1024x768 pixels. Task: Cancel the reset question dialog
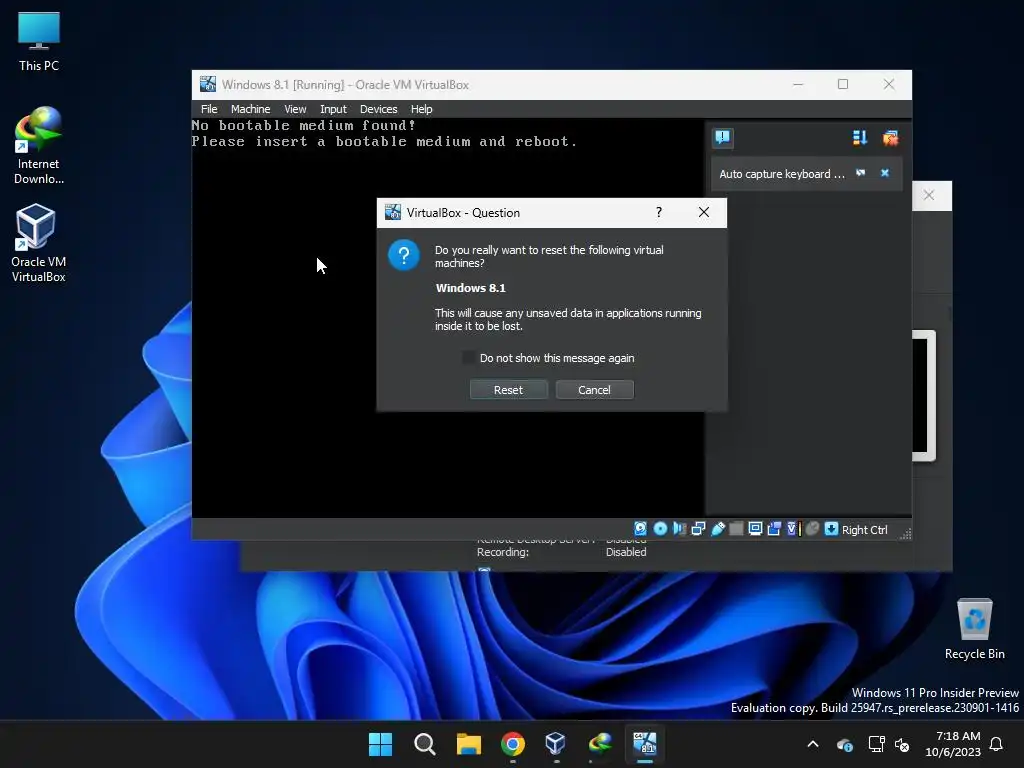[x=594, y=390]
